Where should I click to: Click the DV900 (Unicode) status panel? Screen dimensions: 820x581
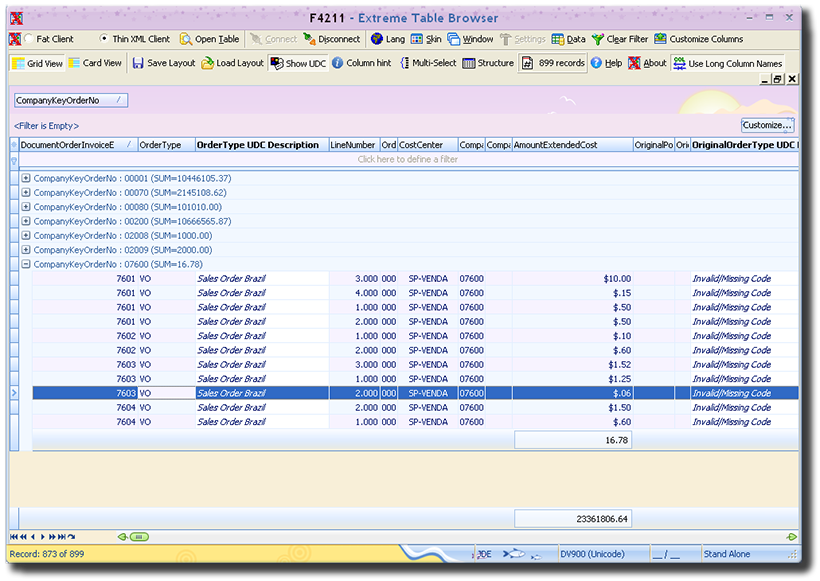click(602, 554)
